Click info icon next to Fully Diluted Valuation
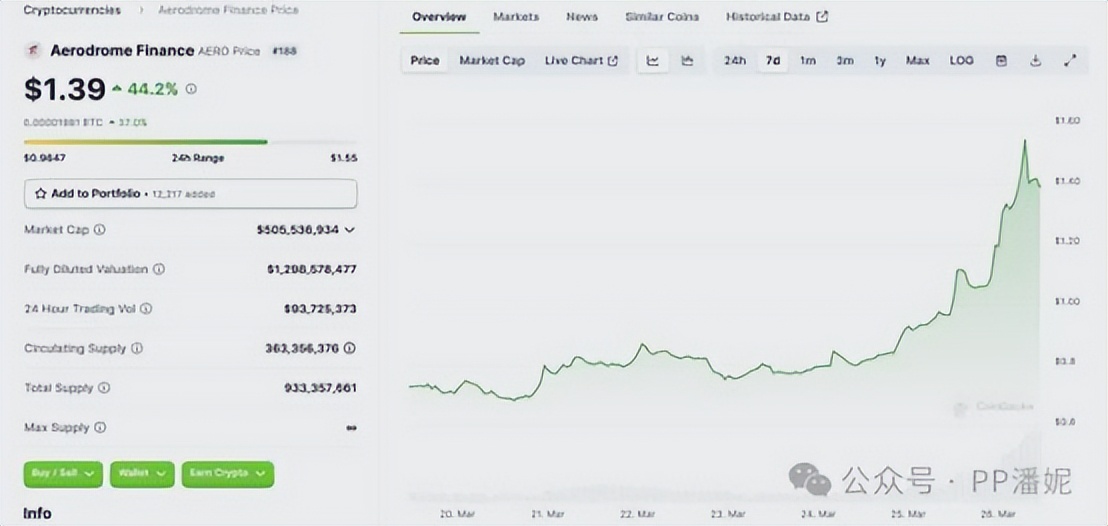The image size is (1108, 526). point(159,269)
